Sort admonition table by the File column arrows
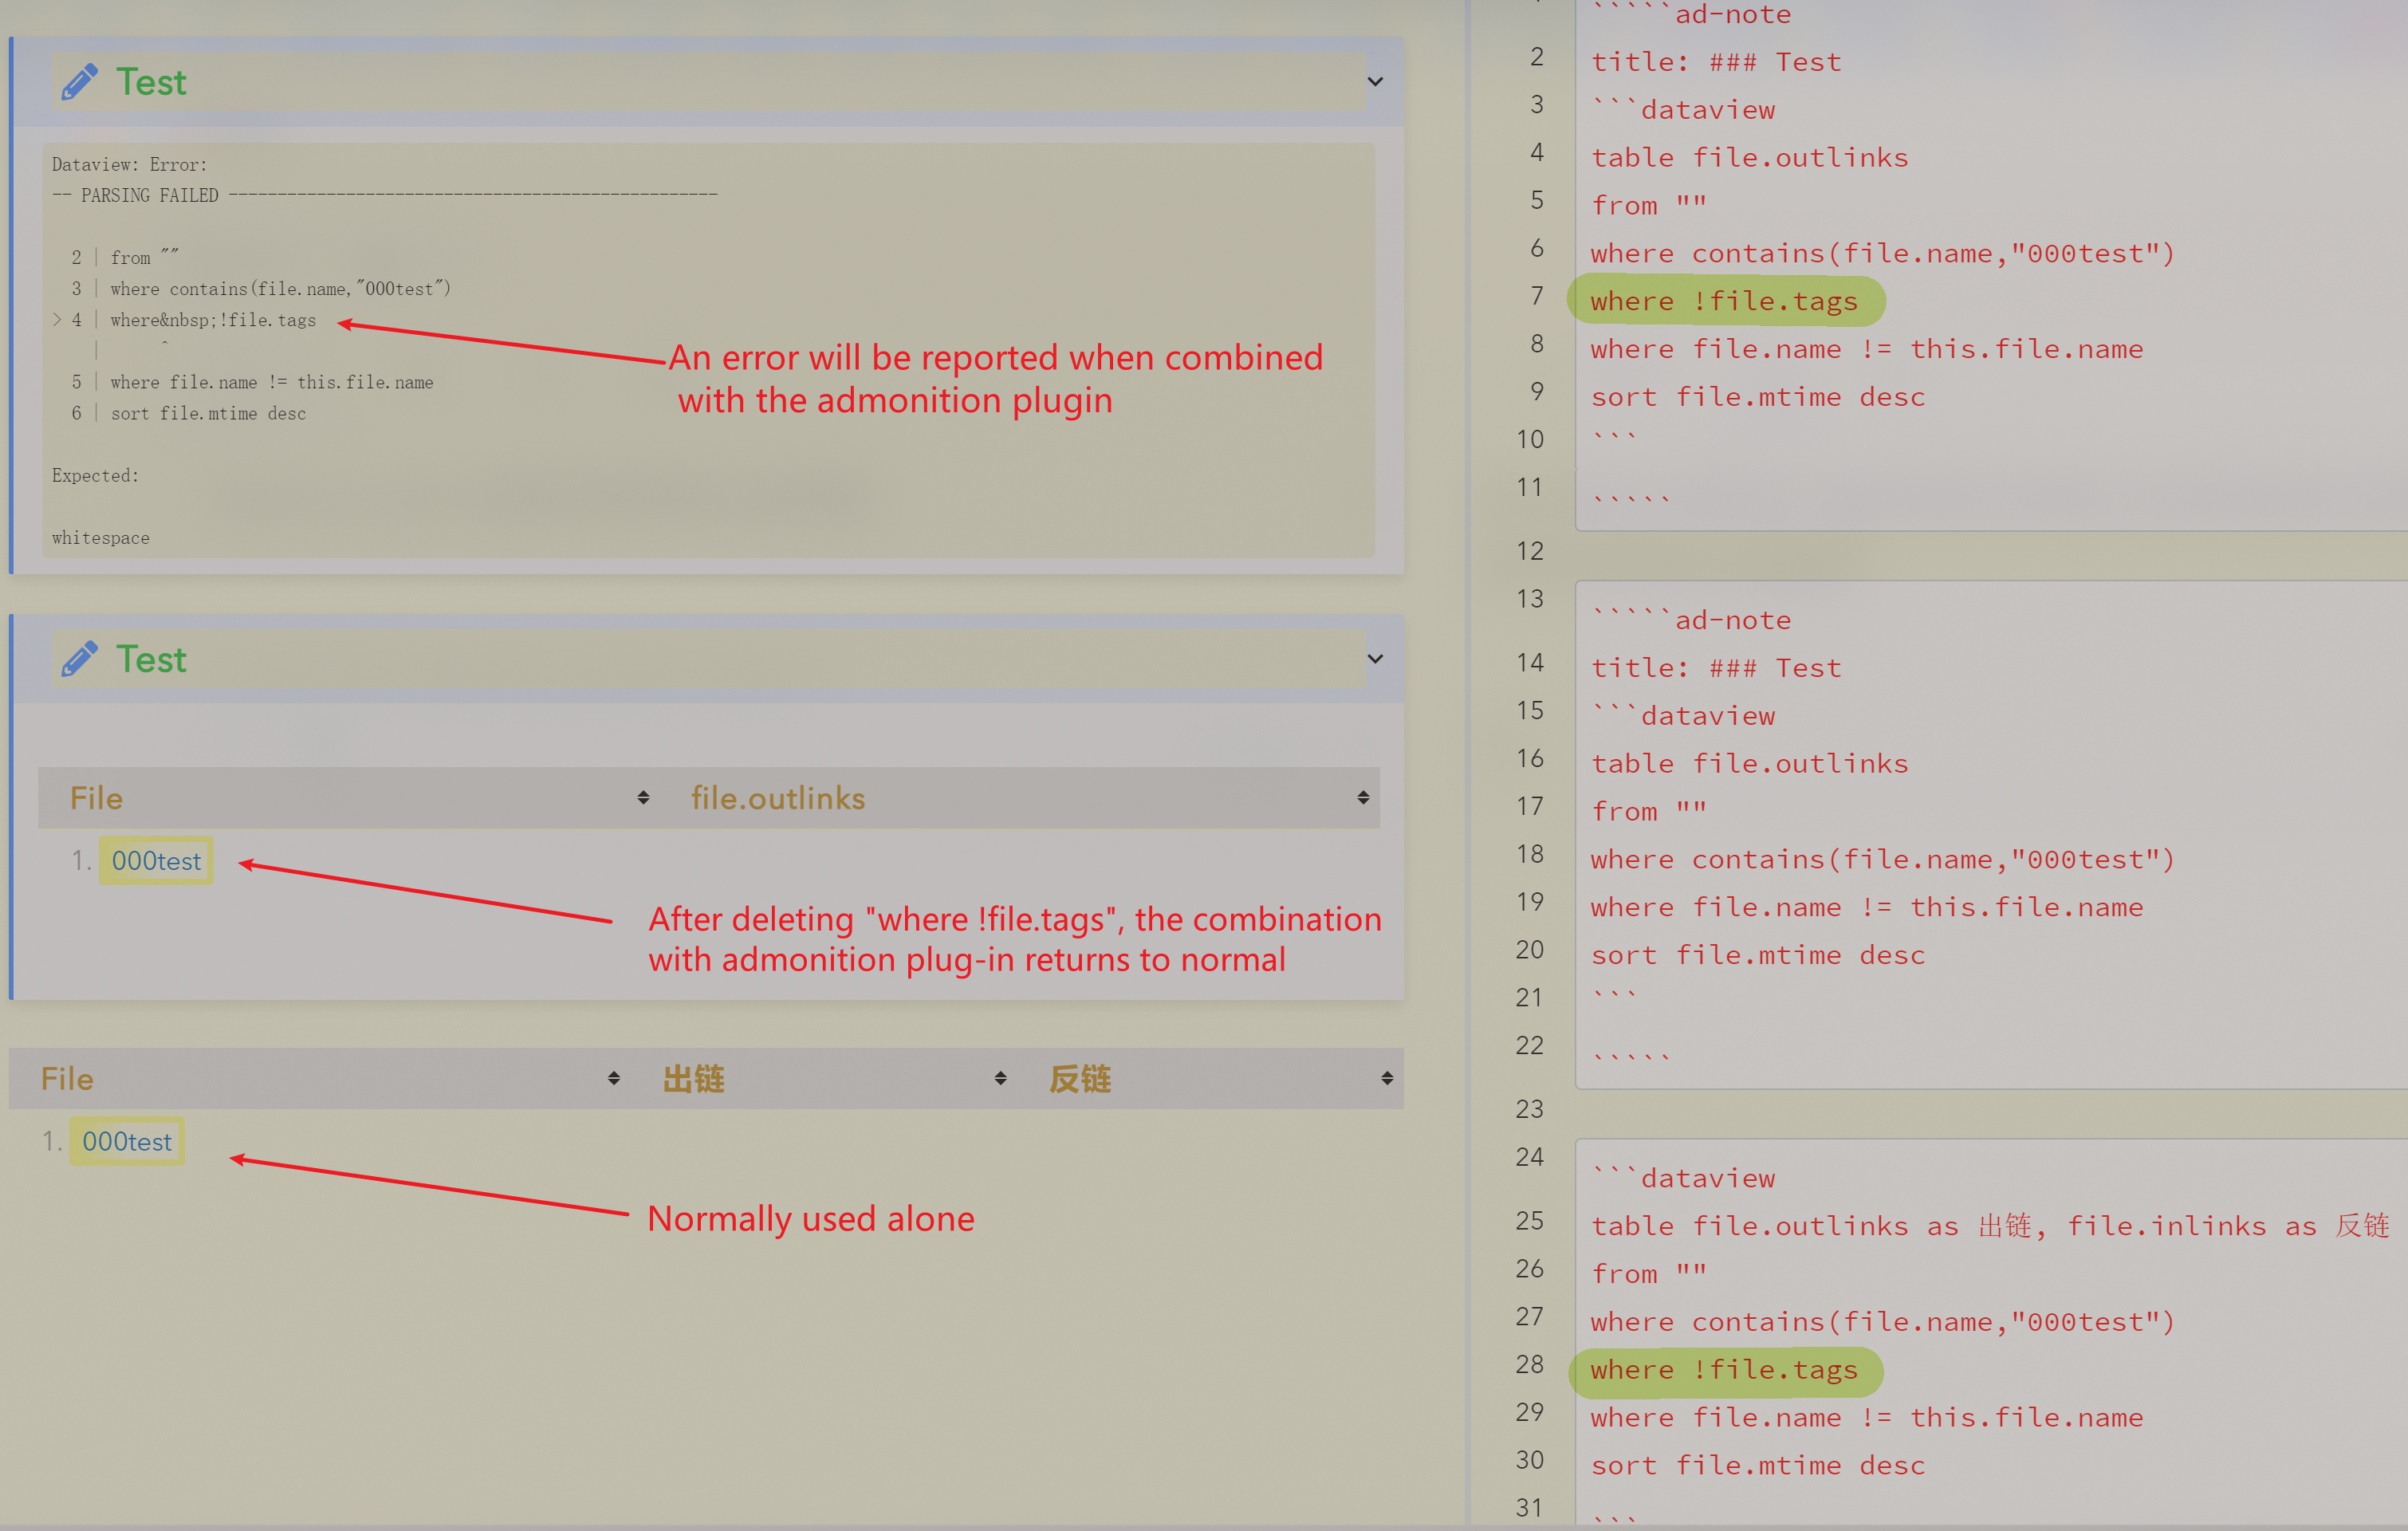Screen dimensions: 2408x1531 pyautogui.click(x=643, y=798)
